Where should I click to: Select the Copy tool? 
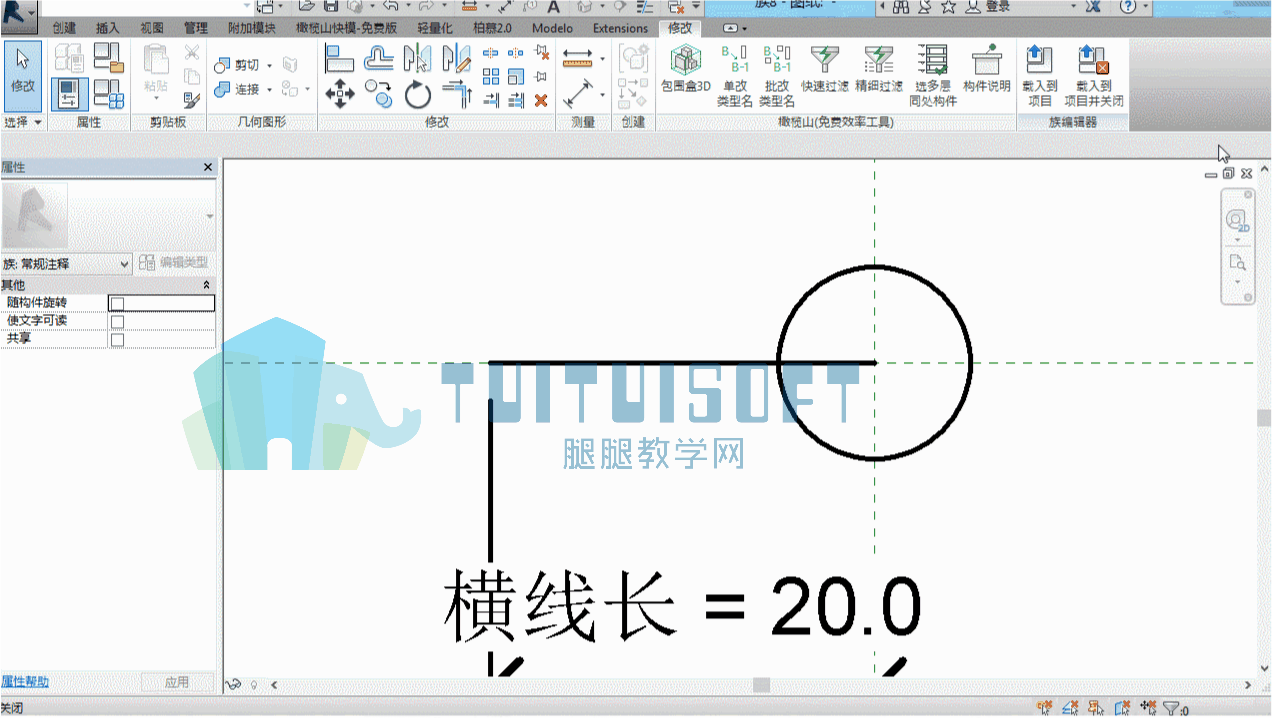(x=378, y=95)
